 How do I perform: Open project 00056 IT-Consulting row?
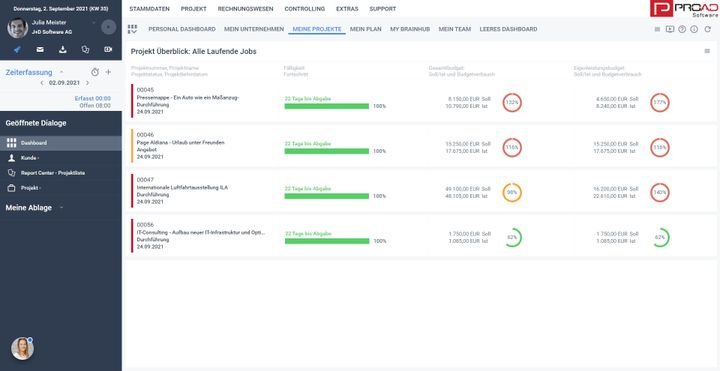coord(421,236)
